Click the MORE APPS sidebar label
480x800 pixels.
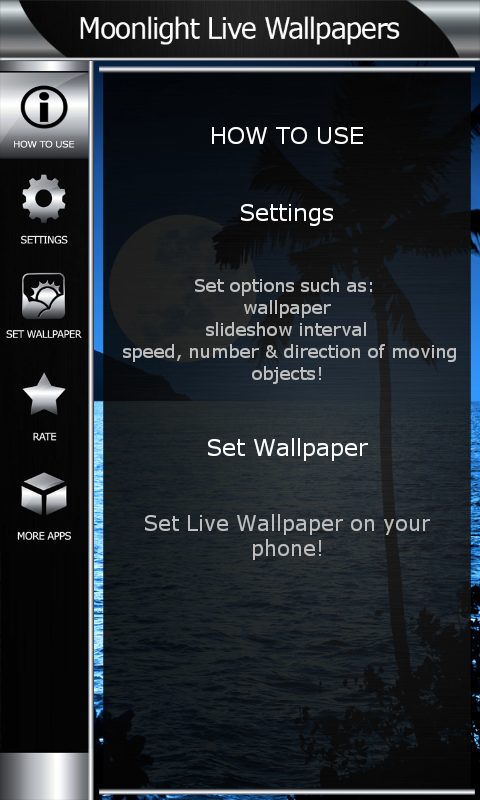point(44,536)
